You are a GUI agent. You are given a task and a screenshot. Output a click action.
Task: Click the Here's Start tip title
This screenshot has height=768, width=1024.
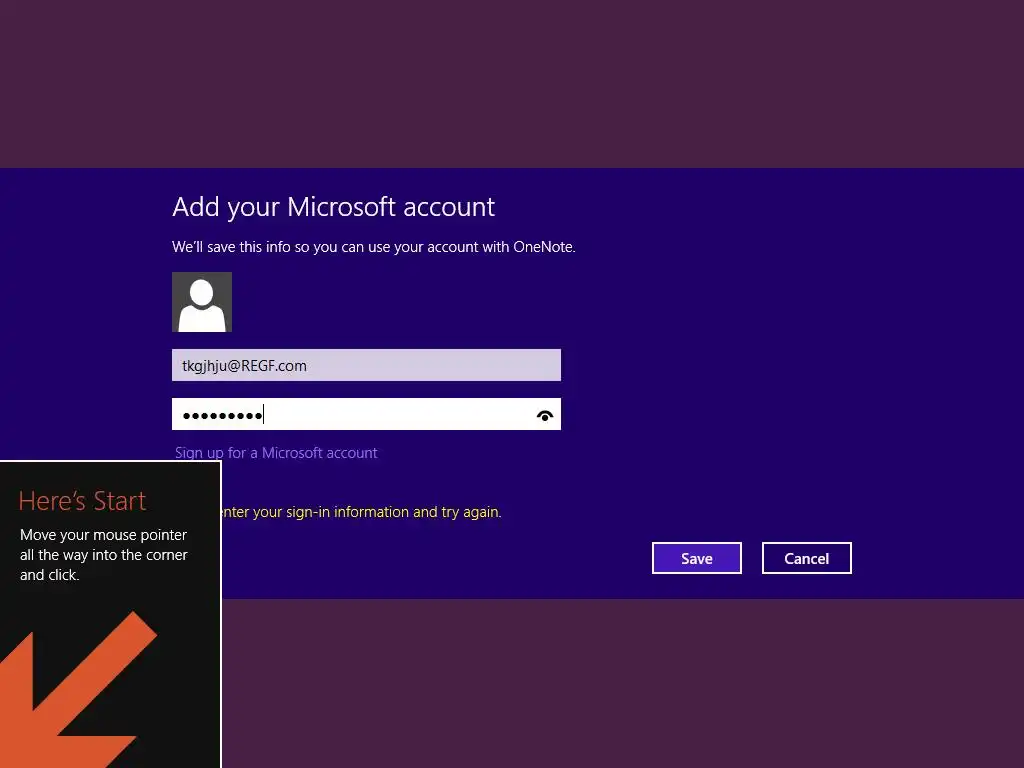click(82, 501)
